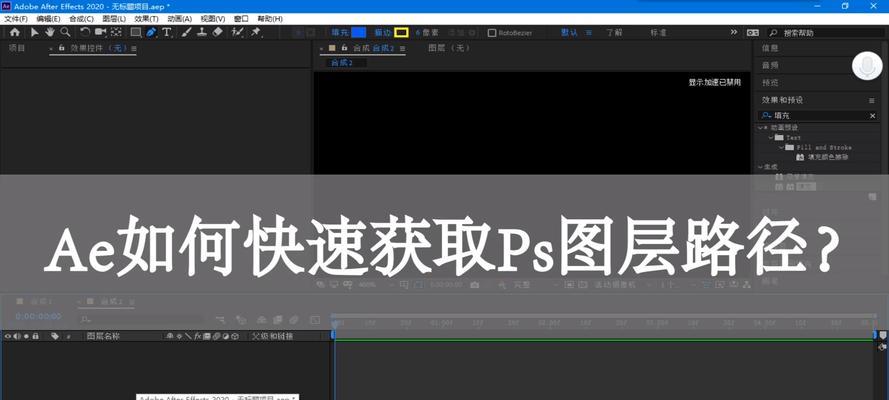889x400 pixels.
Task: Collapse the Fill and Stroke folder
Action: tap(781, 147)
